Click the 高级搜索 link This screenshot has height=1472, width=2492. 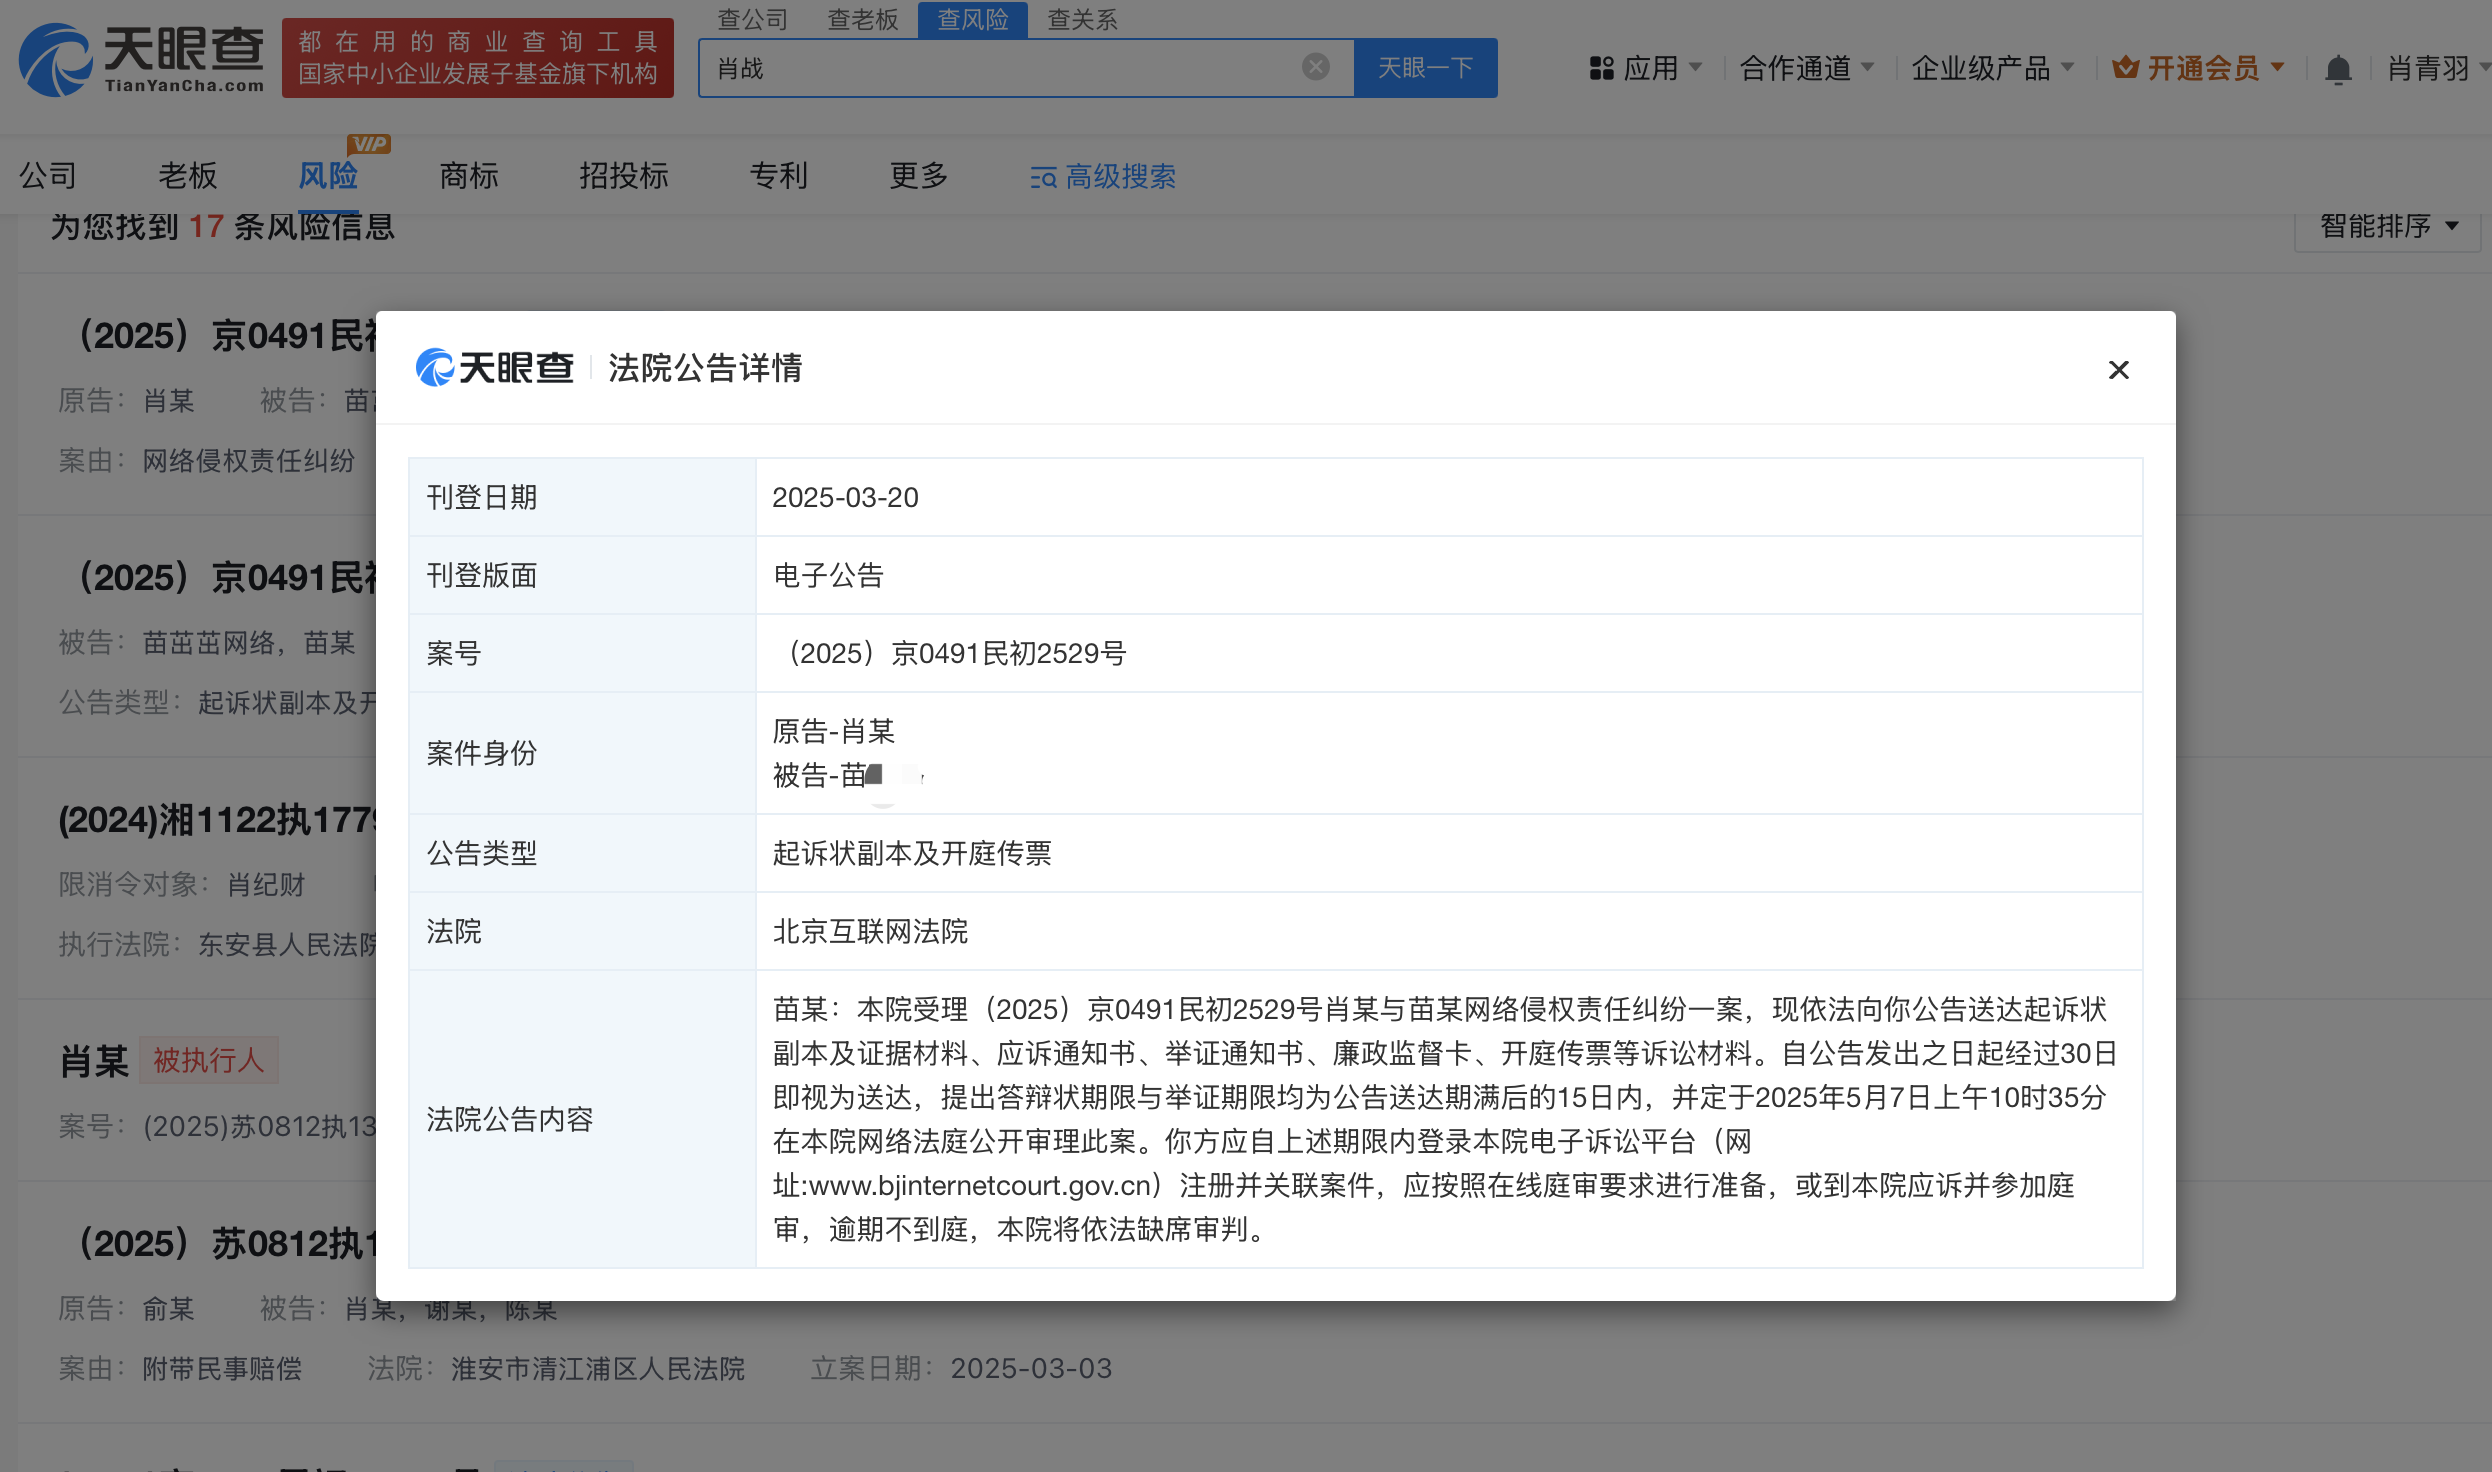click(x=1119, y=177)
